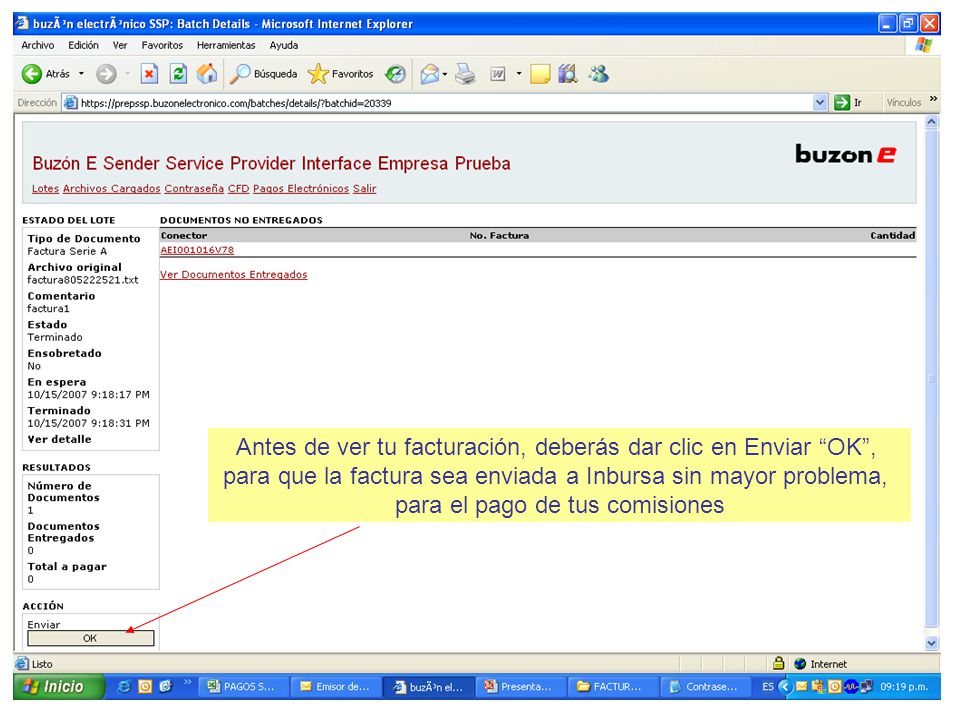Open the CFD link
960x720 pixels.
tap(239, 189)
